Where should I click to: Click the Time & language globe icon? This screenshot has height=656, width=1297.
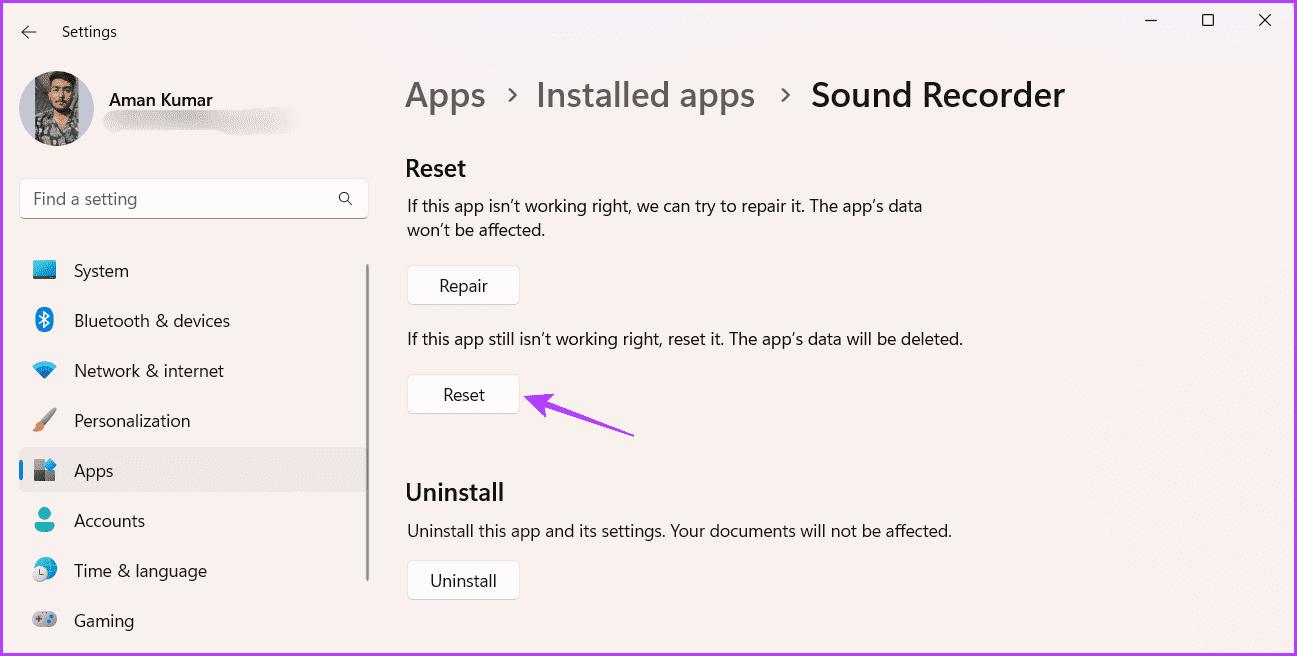click(x=44, y=570)
